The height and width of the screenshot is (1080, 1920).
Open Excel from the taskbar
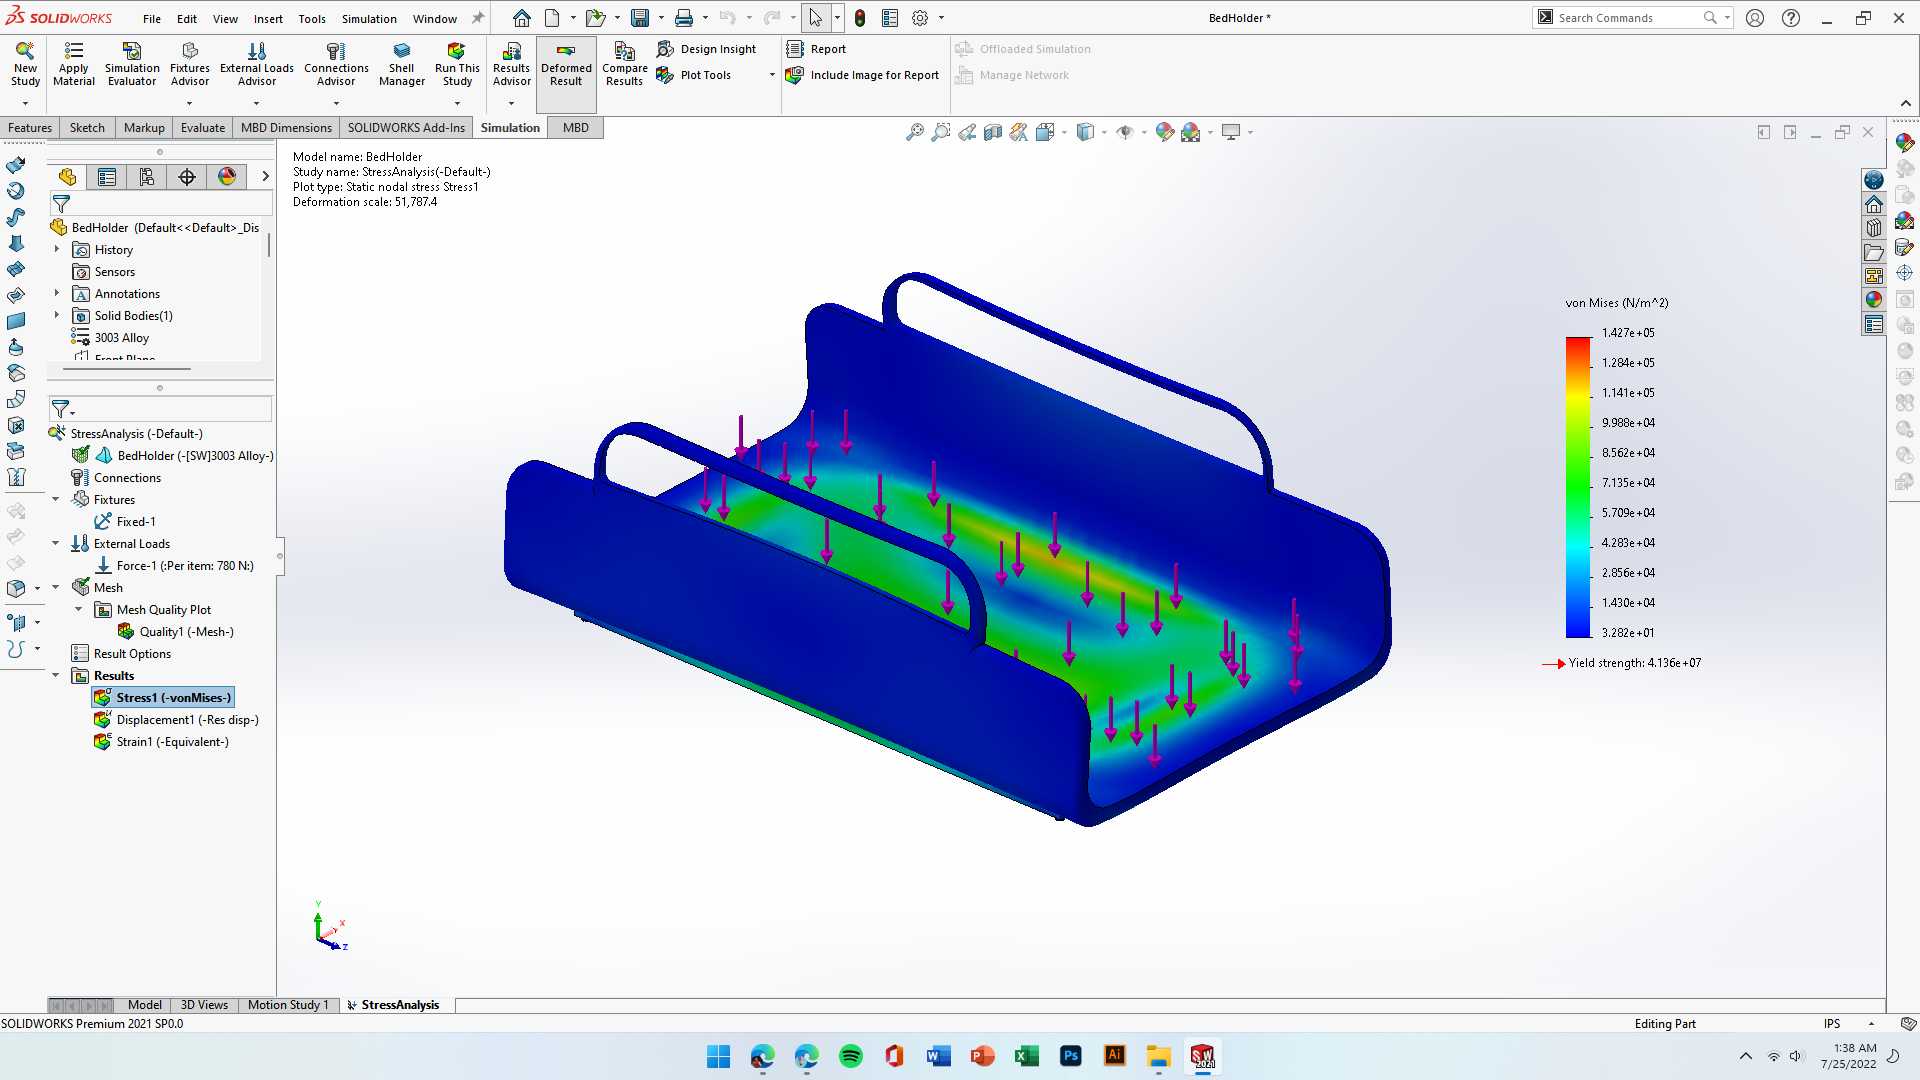[1027, 1056]
